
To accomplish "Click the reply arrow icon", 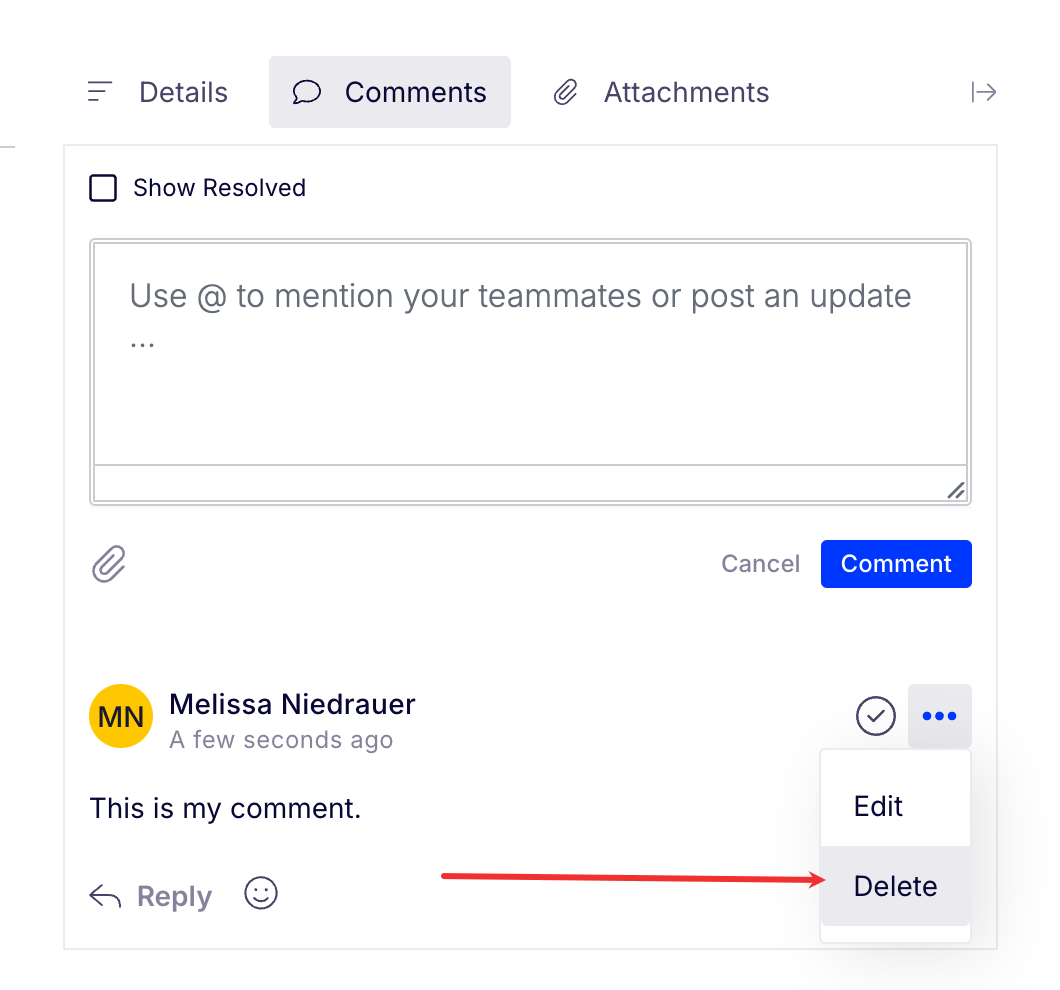I will 105,896.
